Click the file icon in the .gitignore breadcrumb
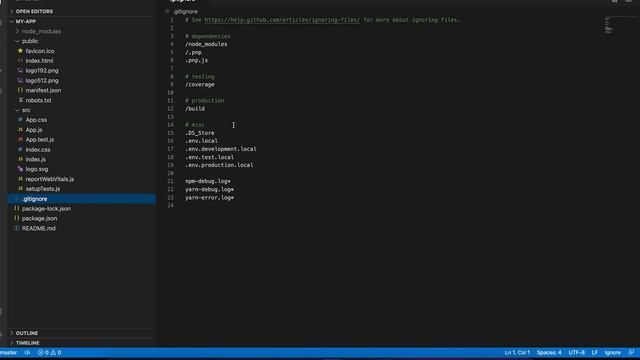 point(167,11)
